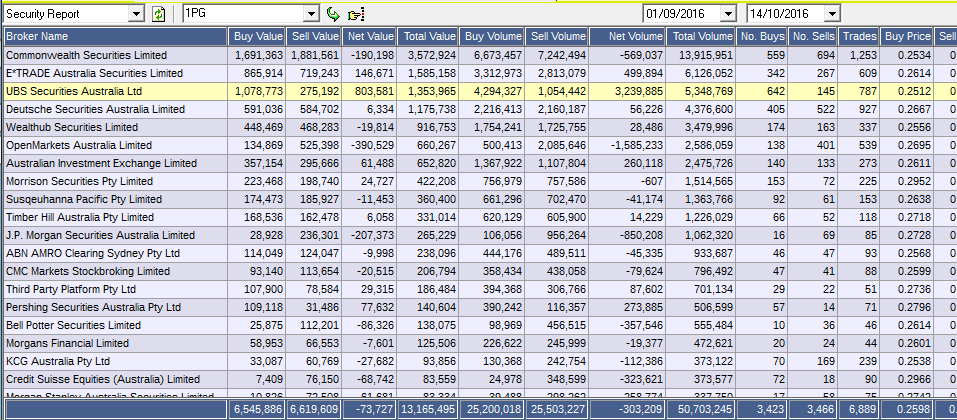This screenshot has height=420, width=957.
Task: Click totals row total value 13,165,495
Action: point(428,409)
